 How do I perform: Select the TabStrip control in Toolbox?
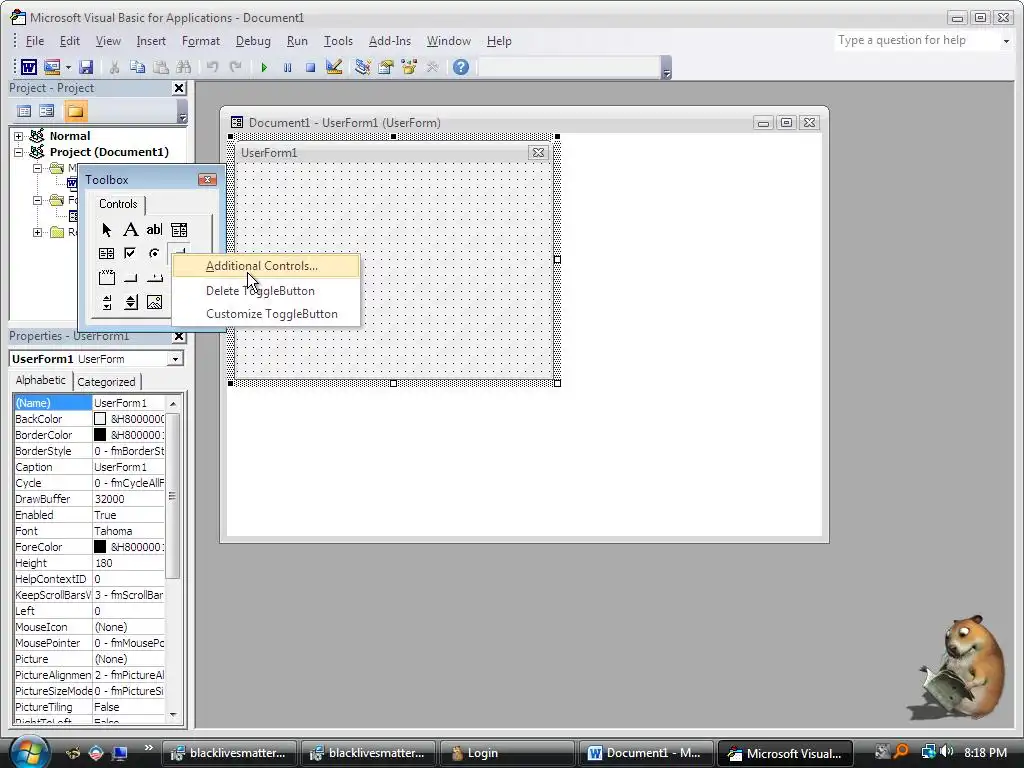point(154,278)
